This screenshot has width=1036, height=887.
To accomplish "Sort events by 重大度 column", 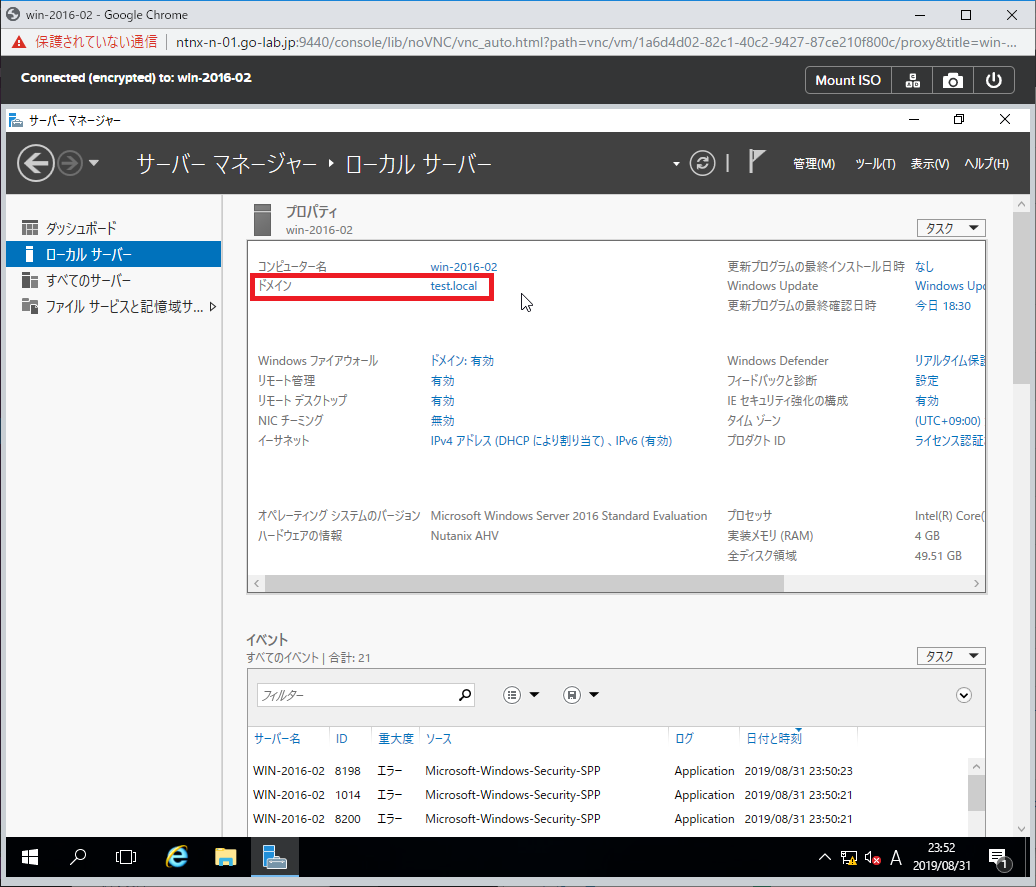I will coord(396,738).
